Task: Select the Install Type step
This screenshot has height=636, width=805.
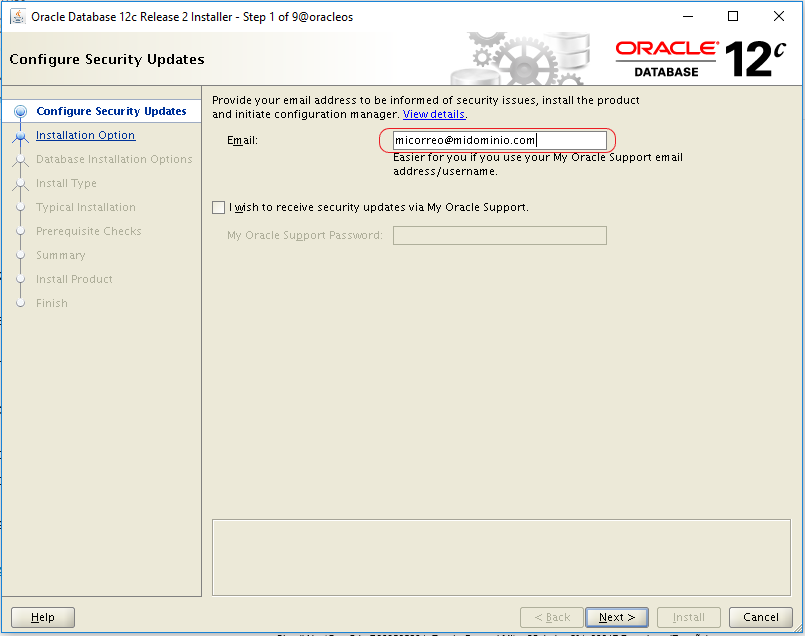Action: click(x=66, y=183)
